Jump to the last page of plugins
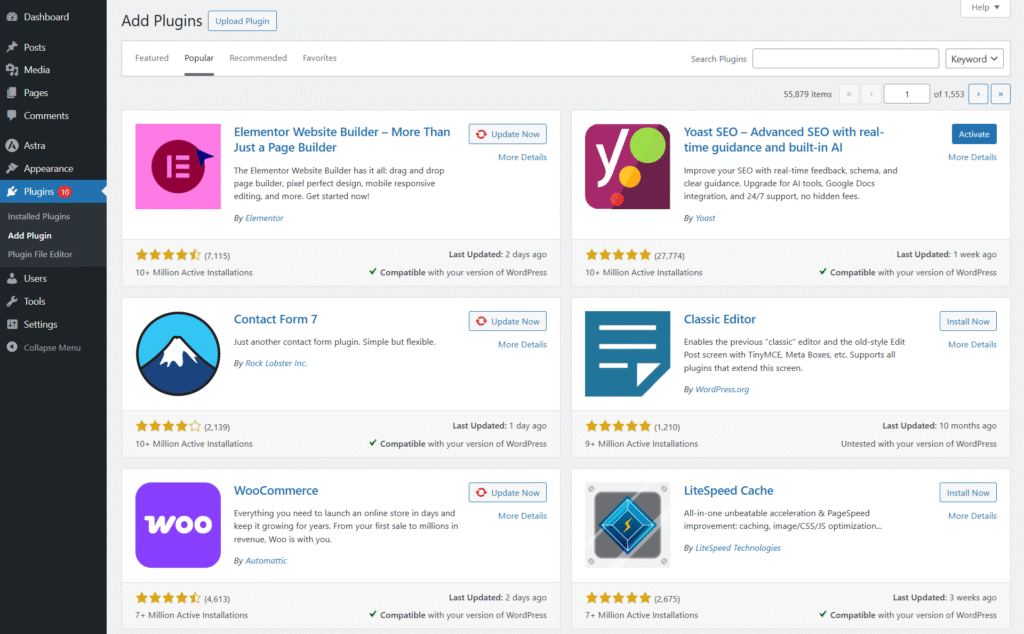Viewport: 1024px width, 634px height. point(1000,94)
